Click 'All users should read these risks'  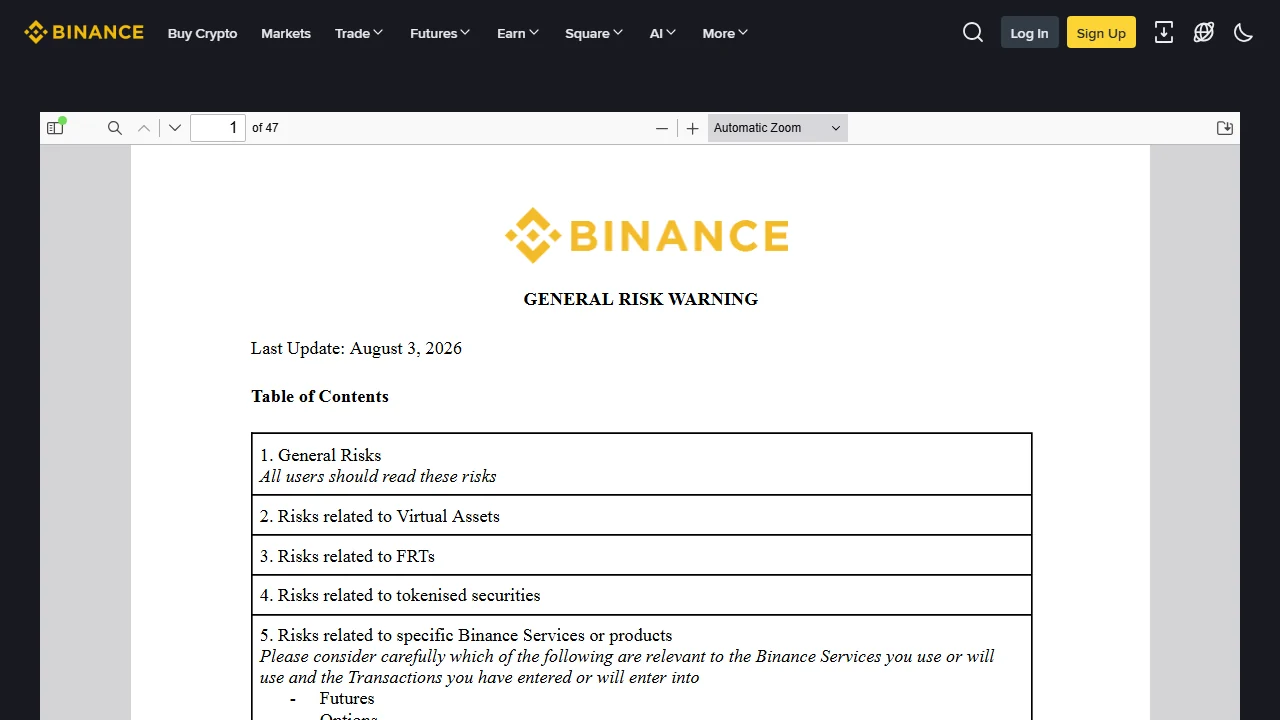tap(378, 476)
